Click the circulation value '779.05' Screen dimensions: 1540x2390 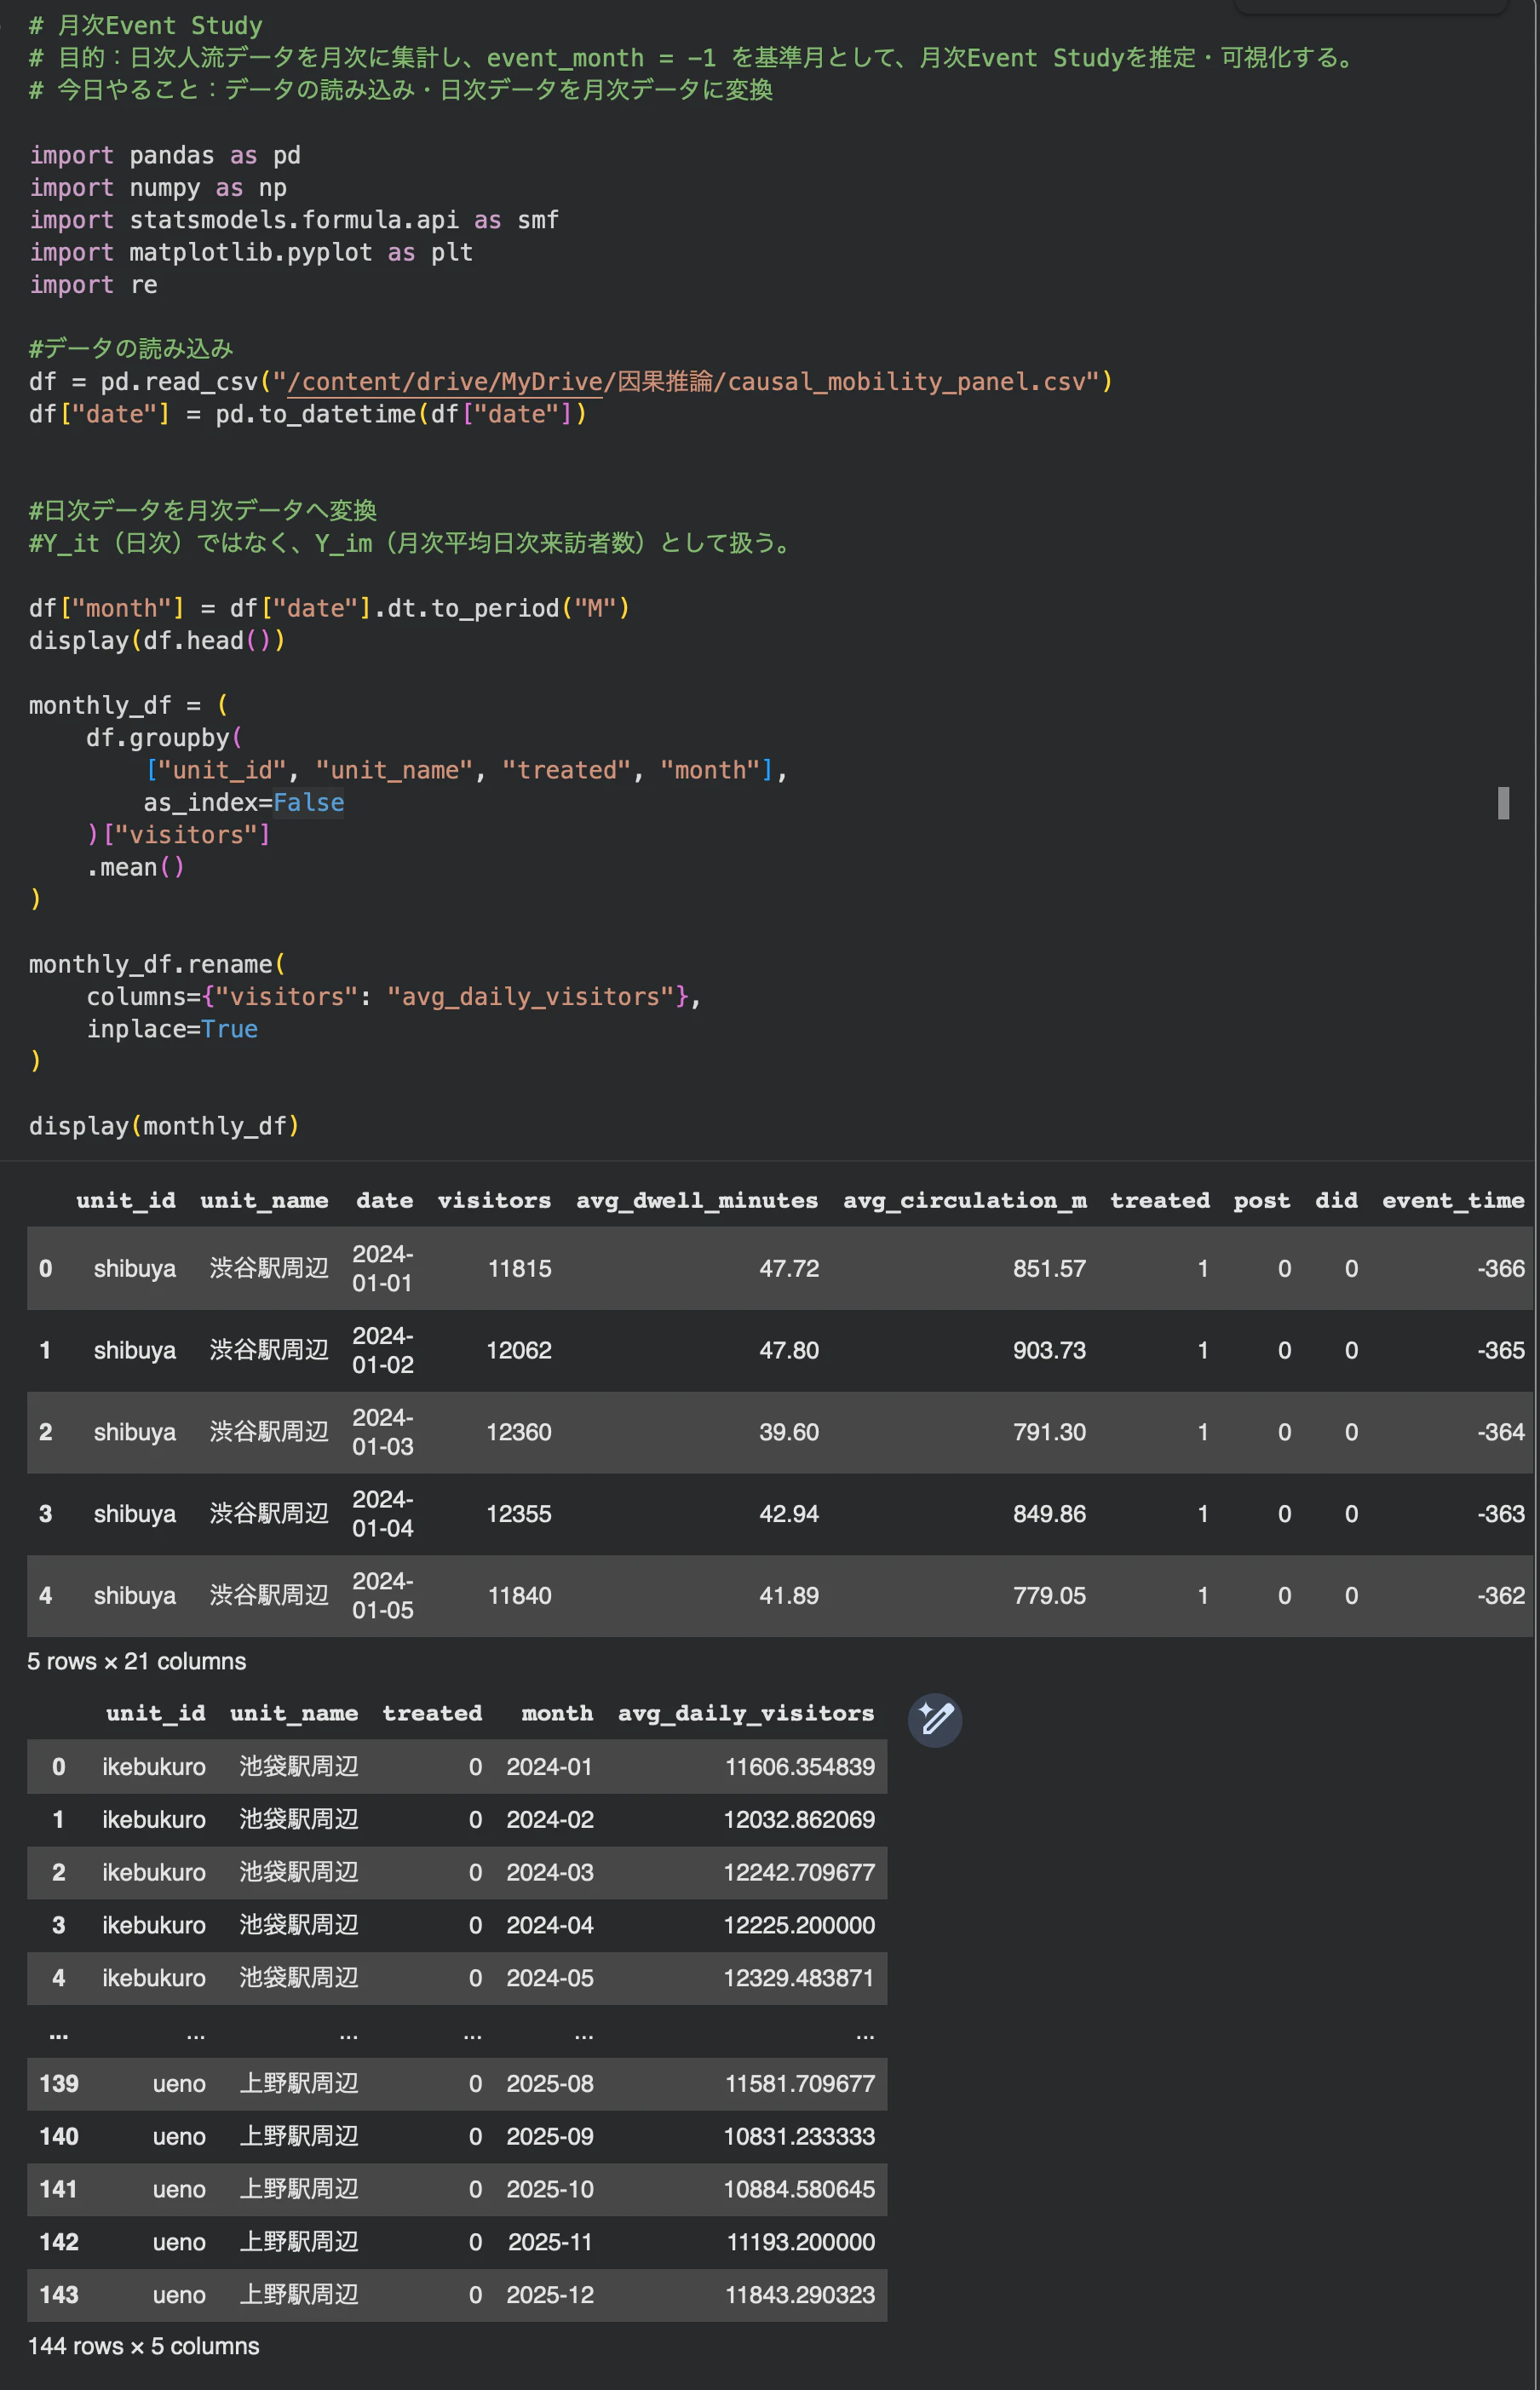click(1049, 1596)
